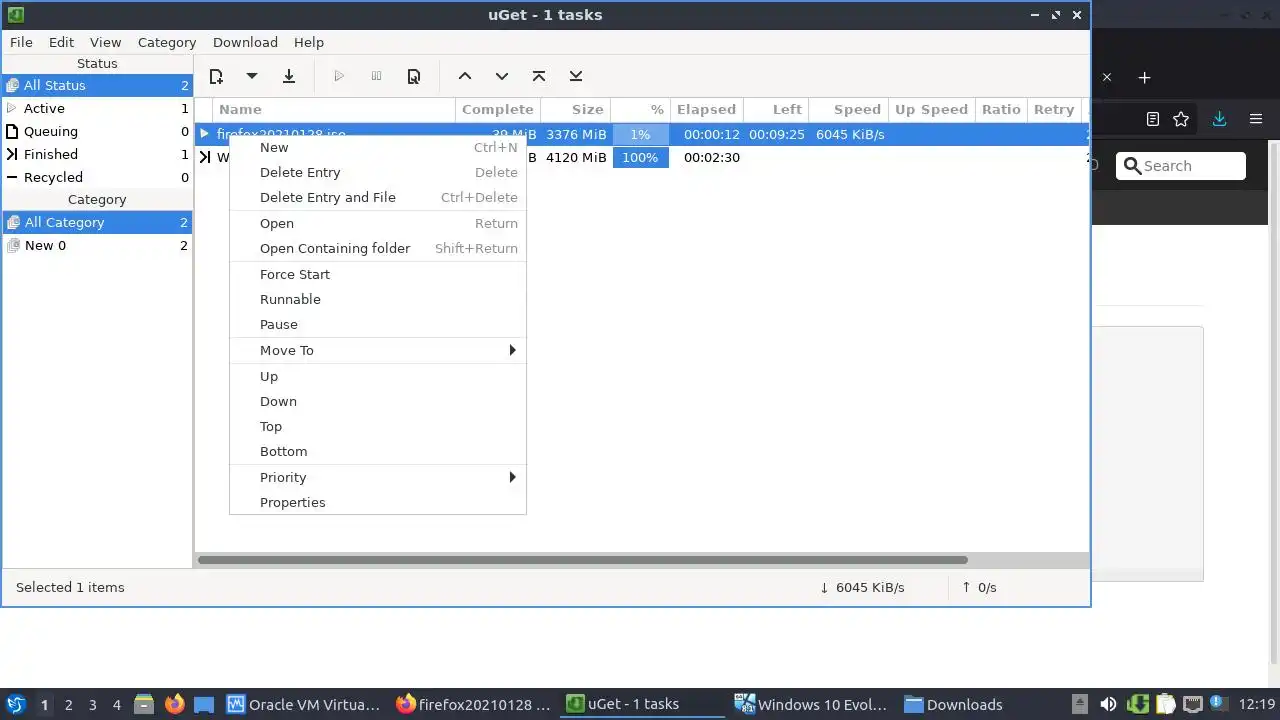Viewport: 1280px width, 720px height.
Task: Choose Delete Entry and File
Action: tap(378, 197)
